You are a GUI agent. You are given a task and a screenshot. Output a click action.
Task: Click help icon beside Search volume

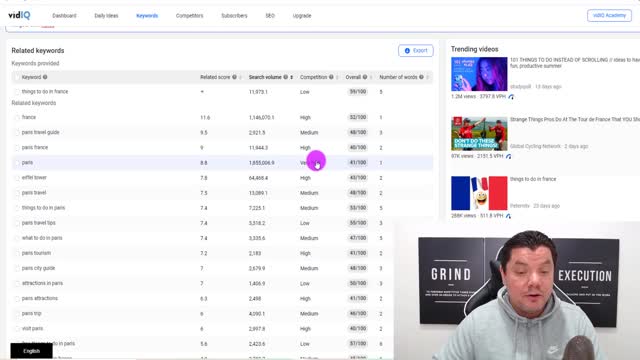286,77
